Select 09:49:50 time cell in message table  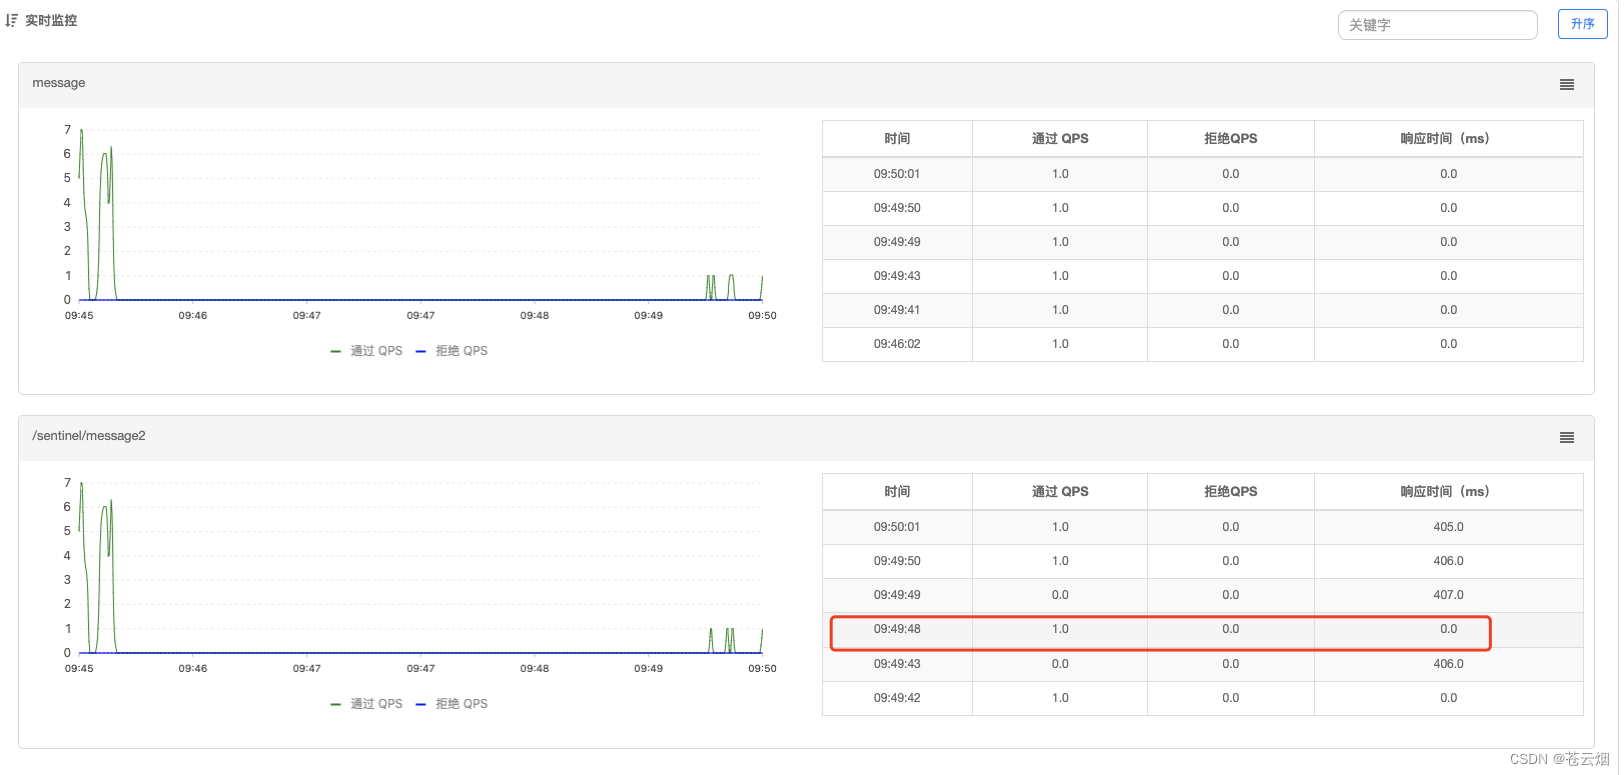pyautogui.click(x=897, y=208)
